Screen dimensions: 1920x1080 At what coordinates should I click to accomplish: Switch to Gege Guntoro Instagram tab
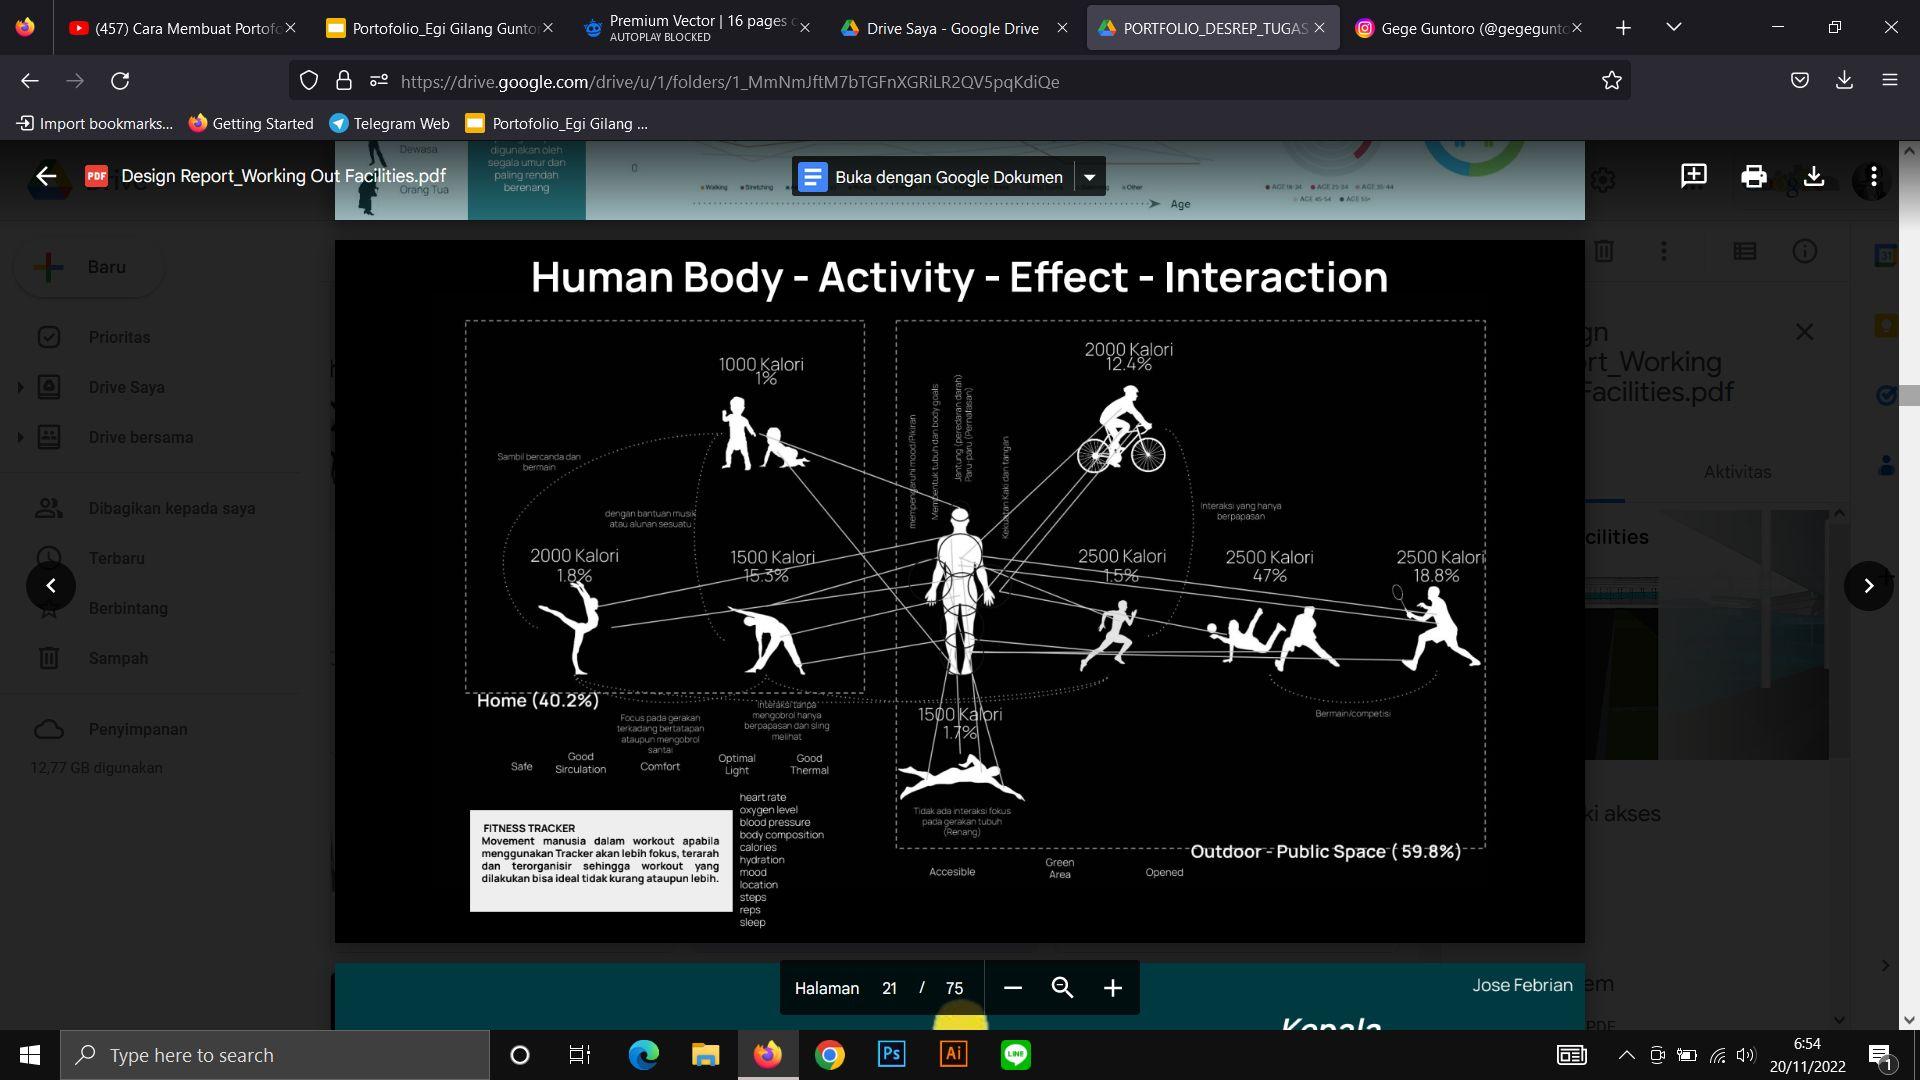tap(1470, 28)
